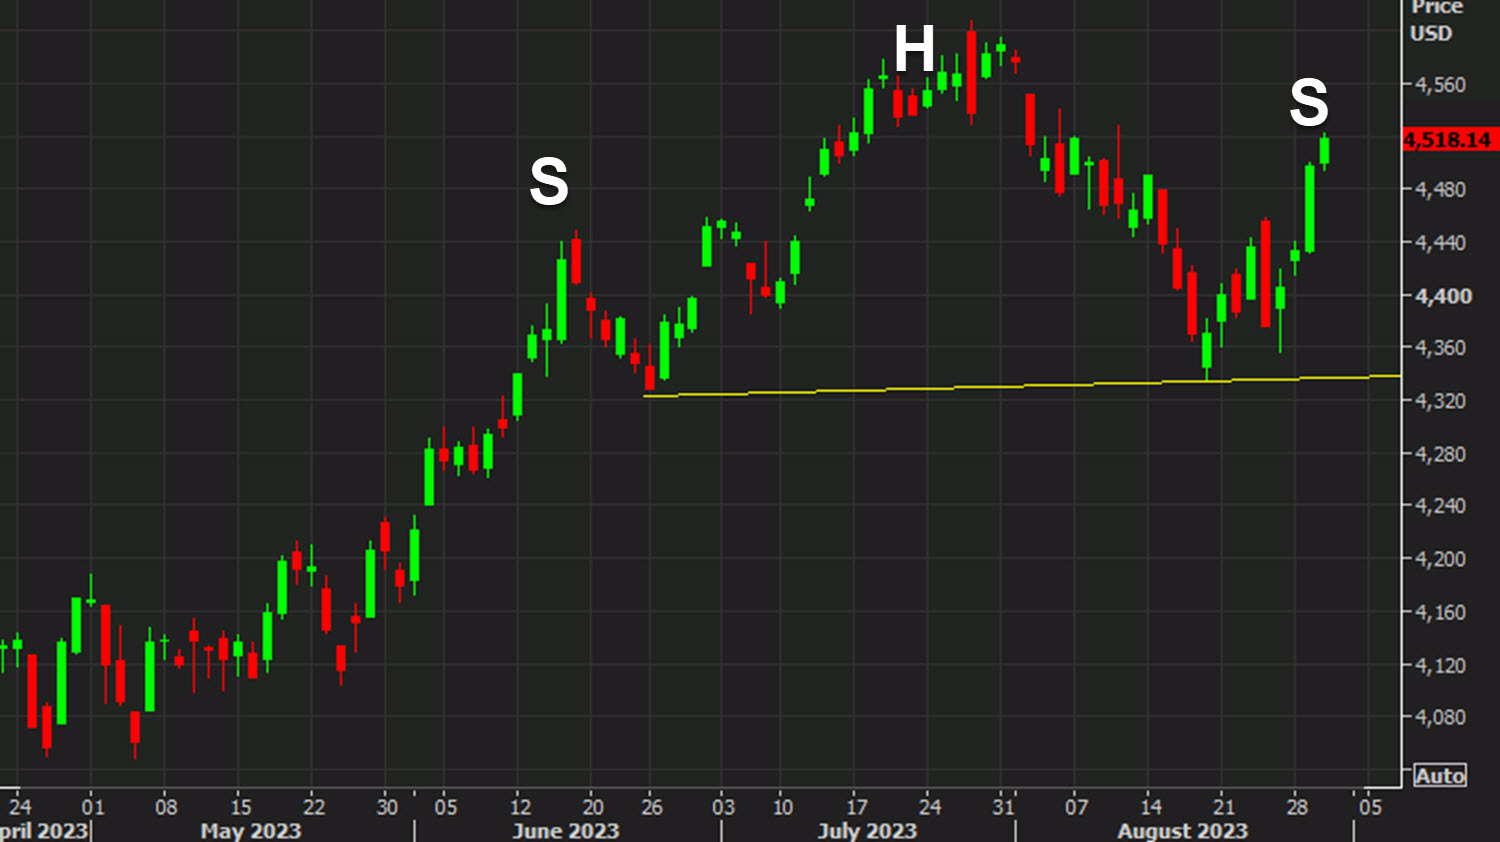Click the date tick 14 in August
The width and height of the screenshot is (1500, 842).
click(x=1151, y=806)
